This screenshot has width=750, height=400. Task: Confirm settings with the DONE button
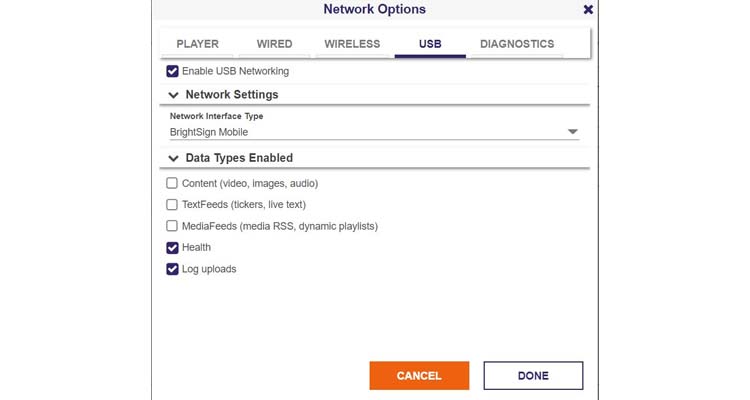[533, 376]
